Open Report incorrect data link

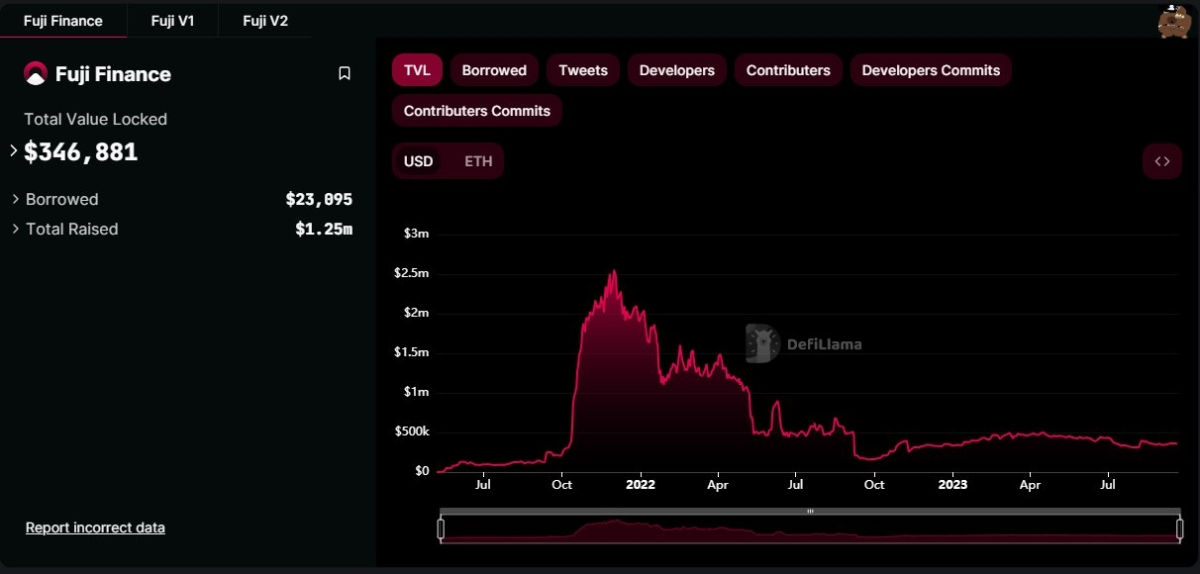coord(95,527)
